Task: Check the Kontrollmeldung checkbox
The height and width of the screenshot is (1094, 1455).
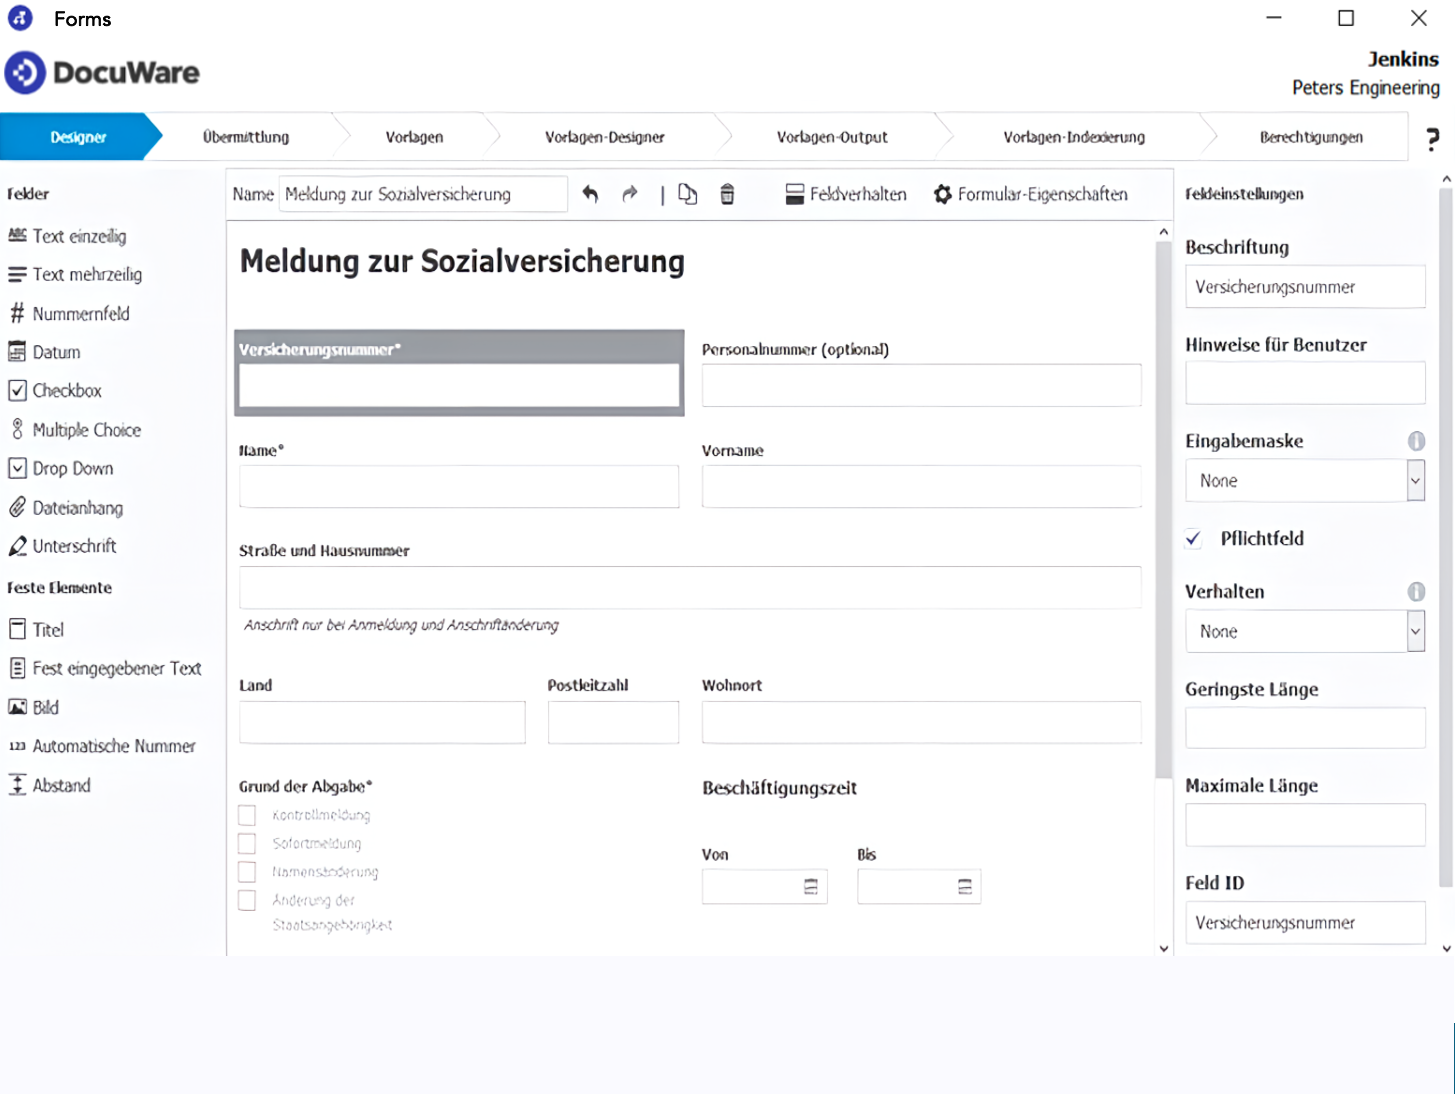Action: (247, 815)
